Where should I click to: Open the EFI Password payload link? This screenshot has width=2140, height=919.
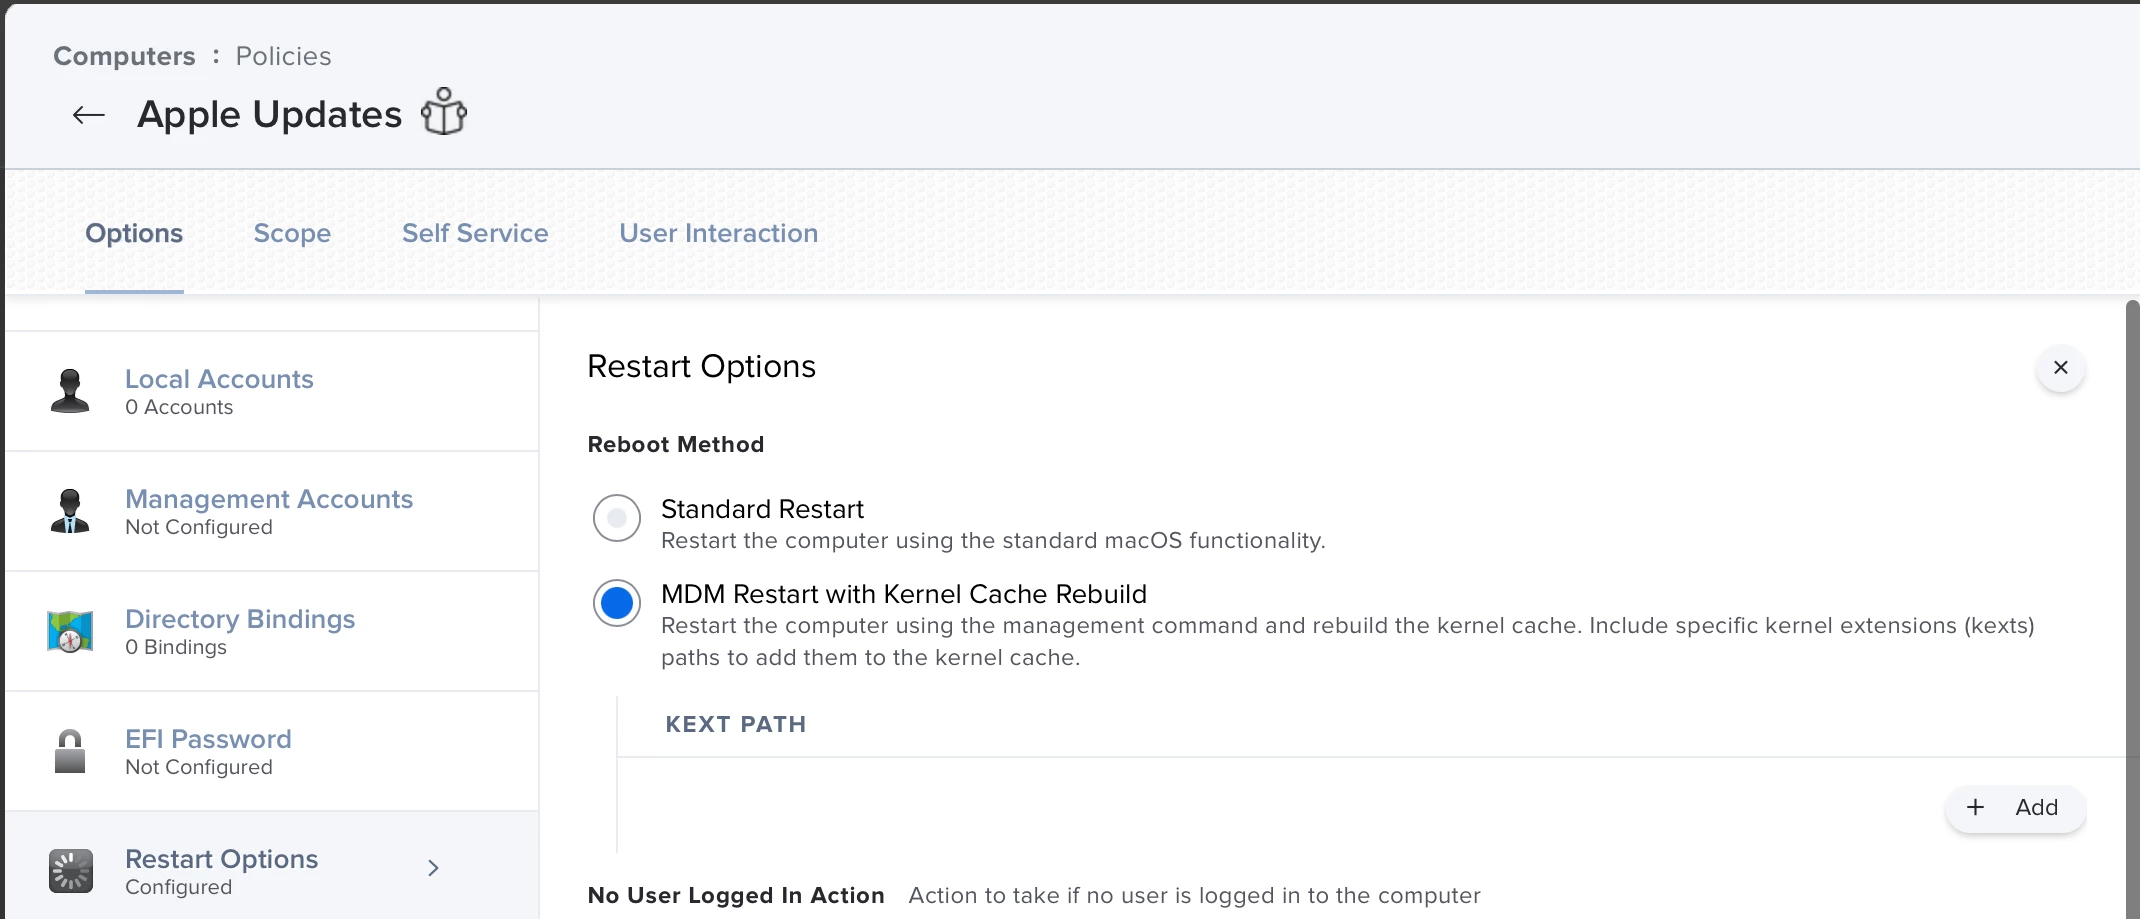tap(208, 739)
